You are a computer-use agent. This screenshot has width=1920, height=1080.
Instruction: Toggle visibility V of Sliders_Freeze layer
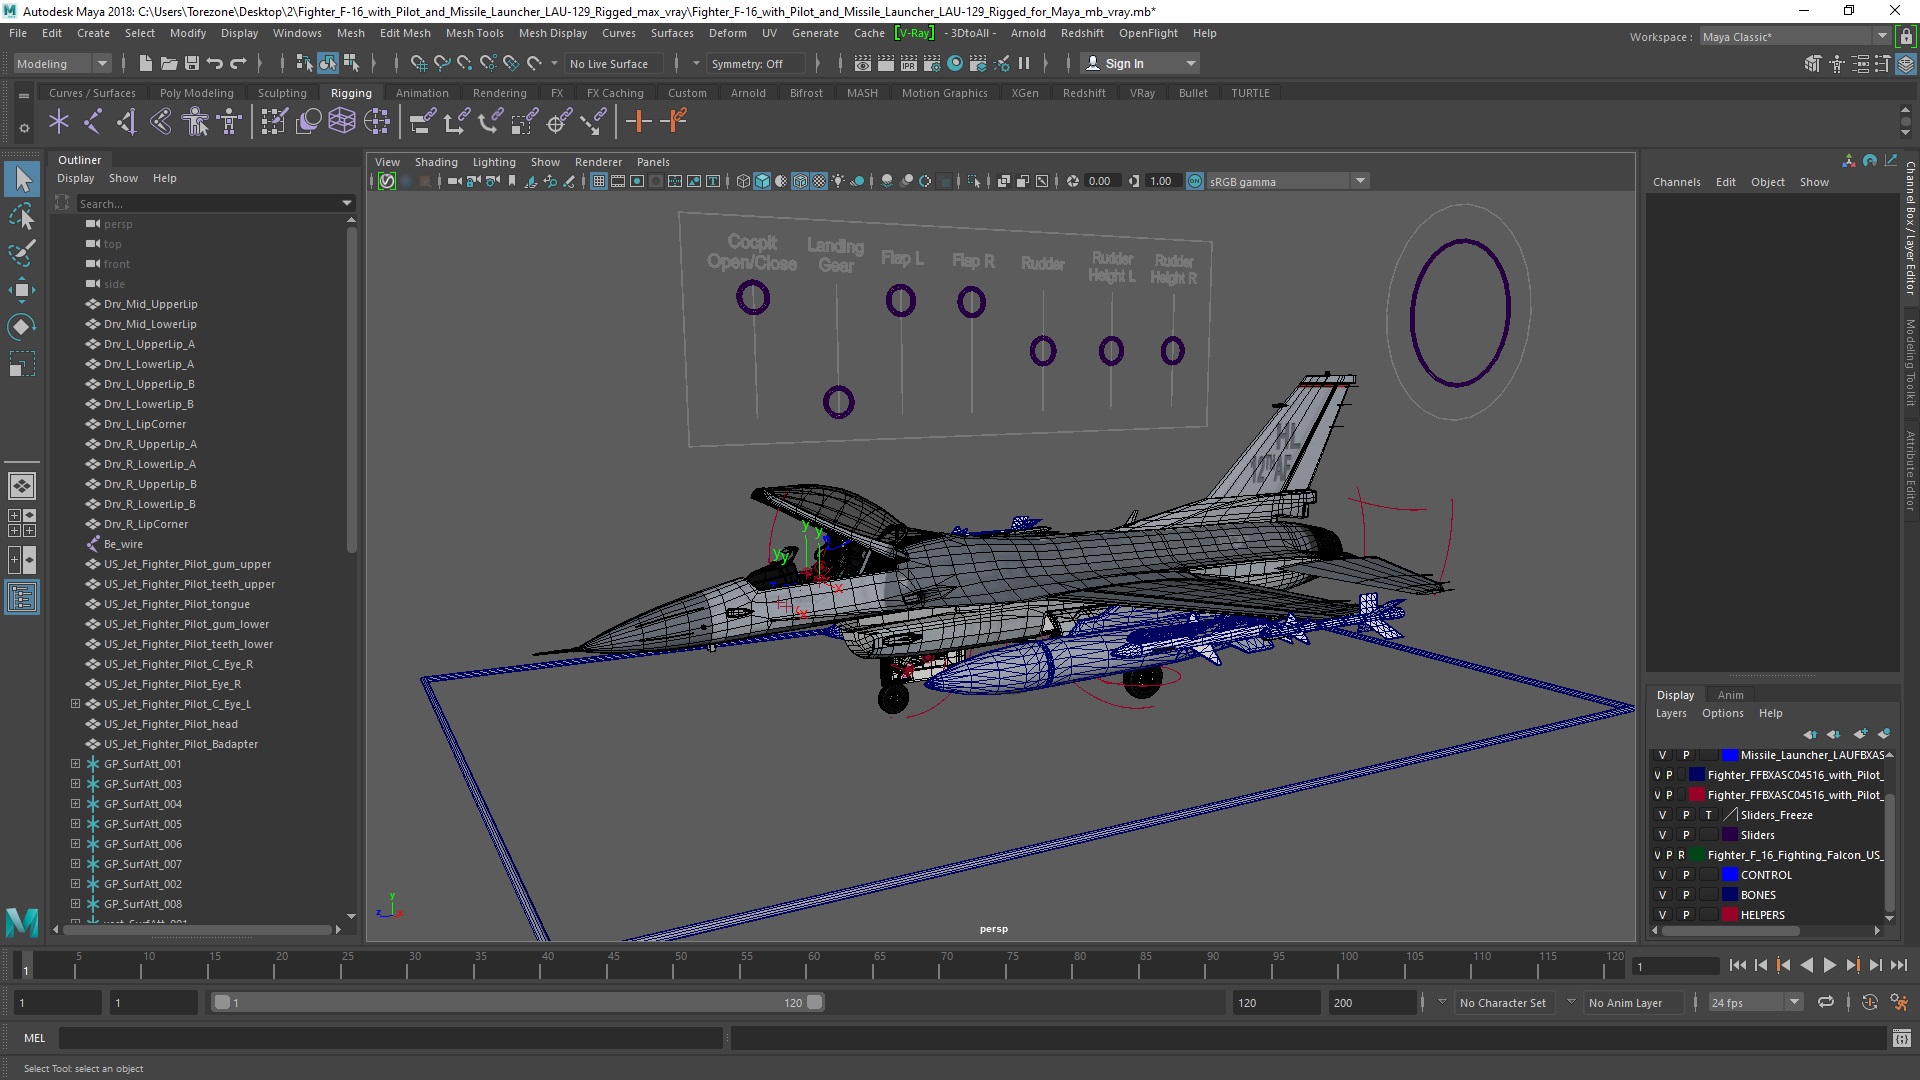(x=1662, y=815)
